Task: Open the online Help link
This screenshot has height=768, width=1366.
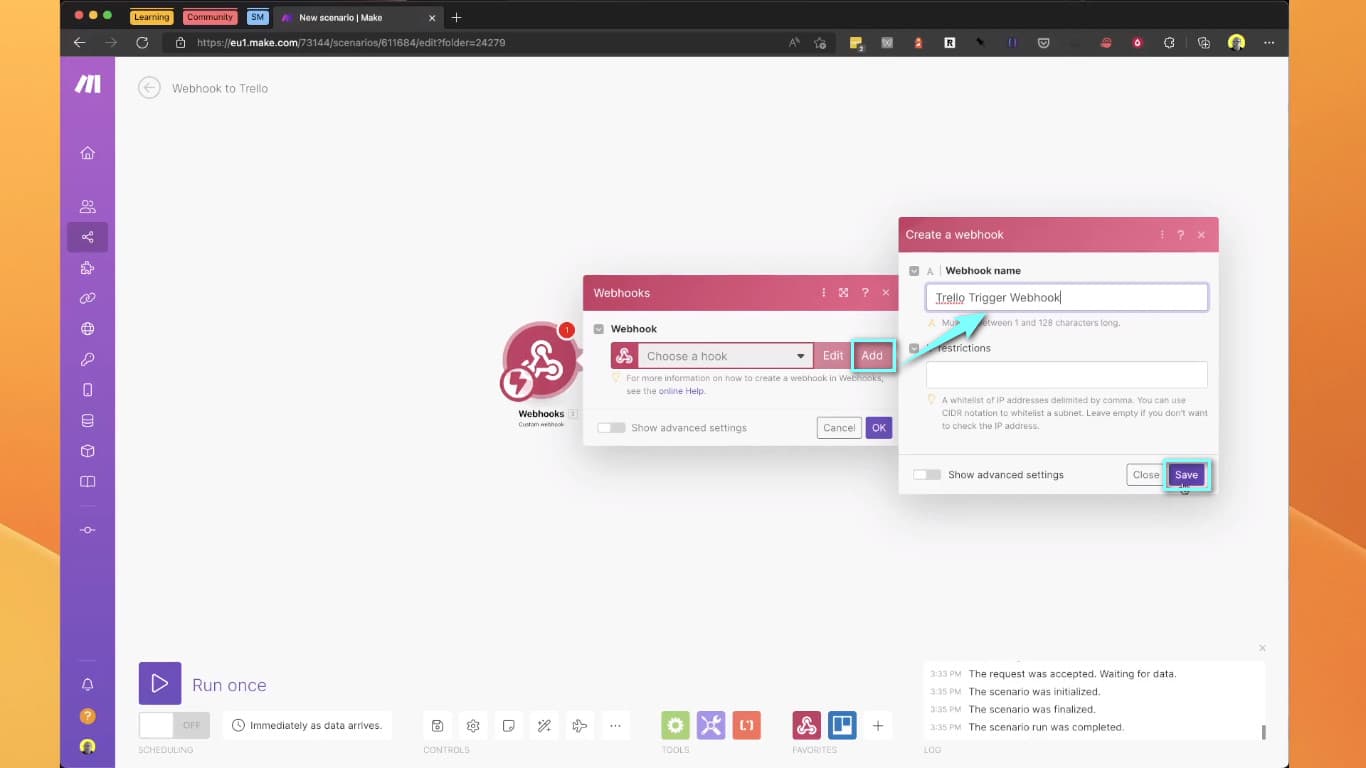Action: (x=681, y=391)
